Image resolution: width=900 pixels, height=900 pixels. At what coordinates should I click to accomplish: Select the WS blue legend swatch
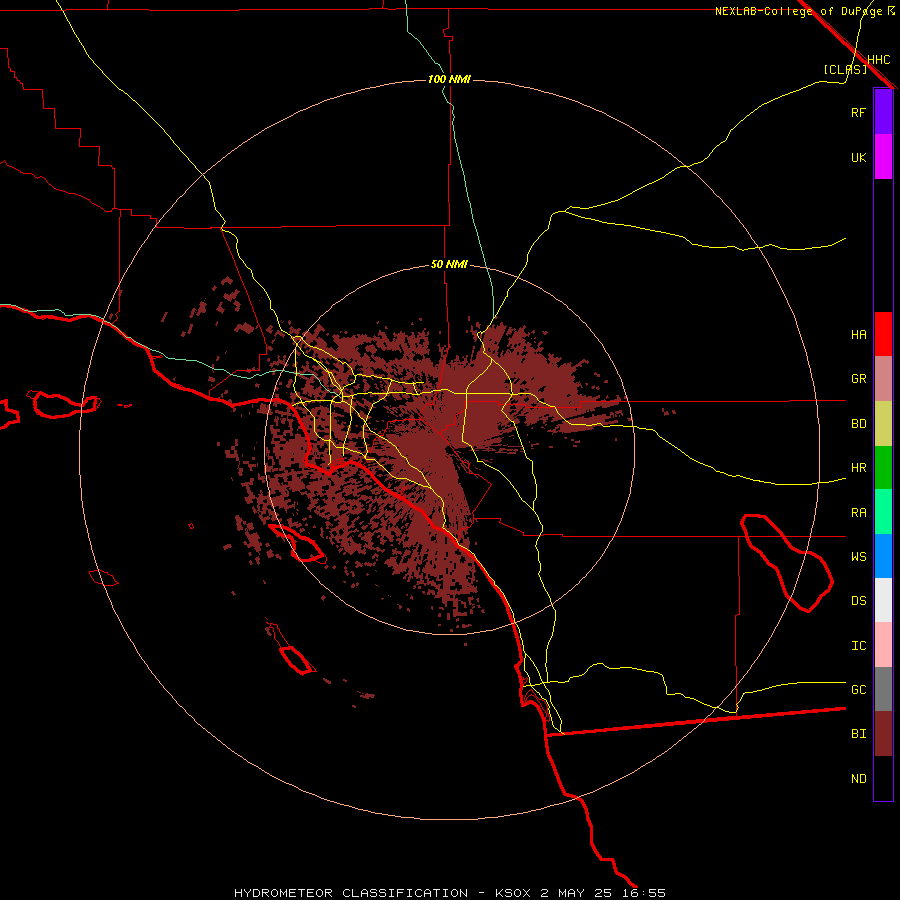(x=883, y=556)
